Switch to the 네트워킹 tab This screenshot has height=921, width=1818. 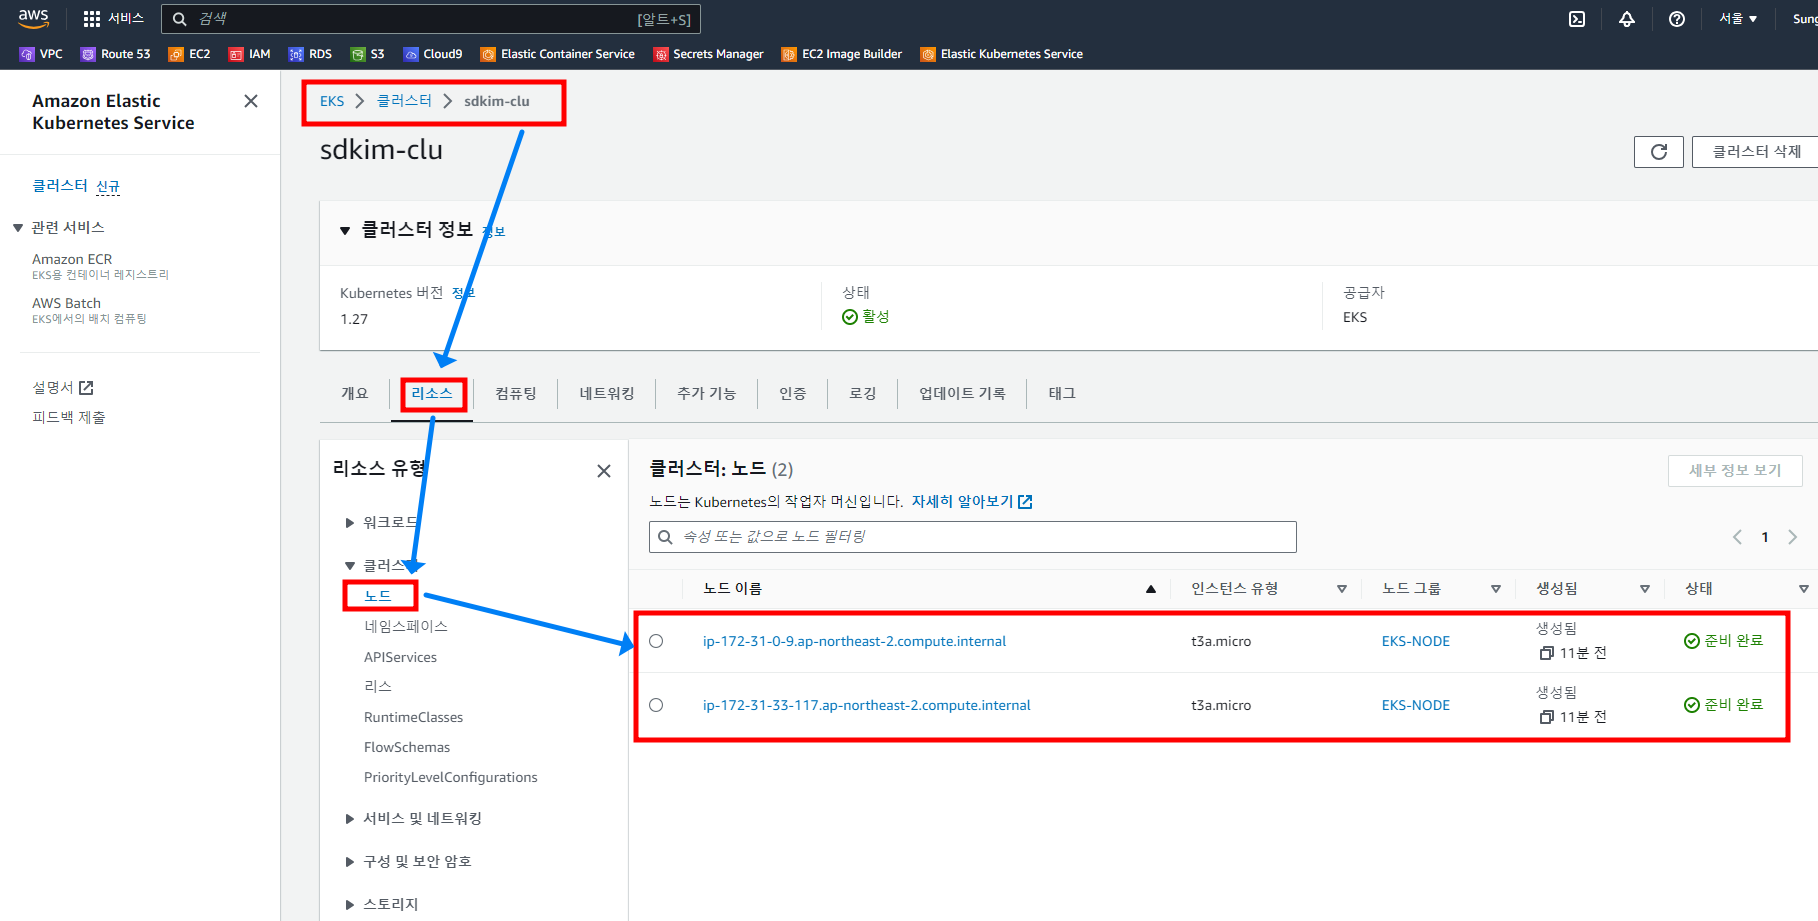click(607, 394)
